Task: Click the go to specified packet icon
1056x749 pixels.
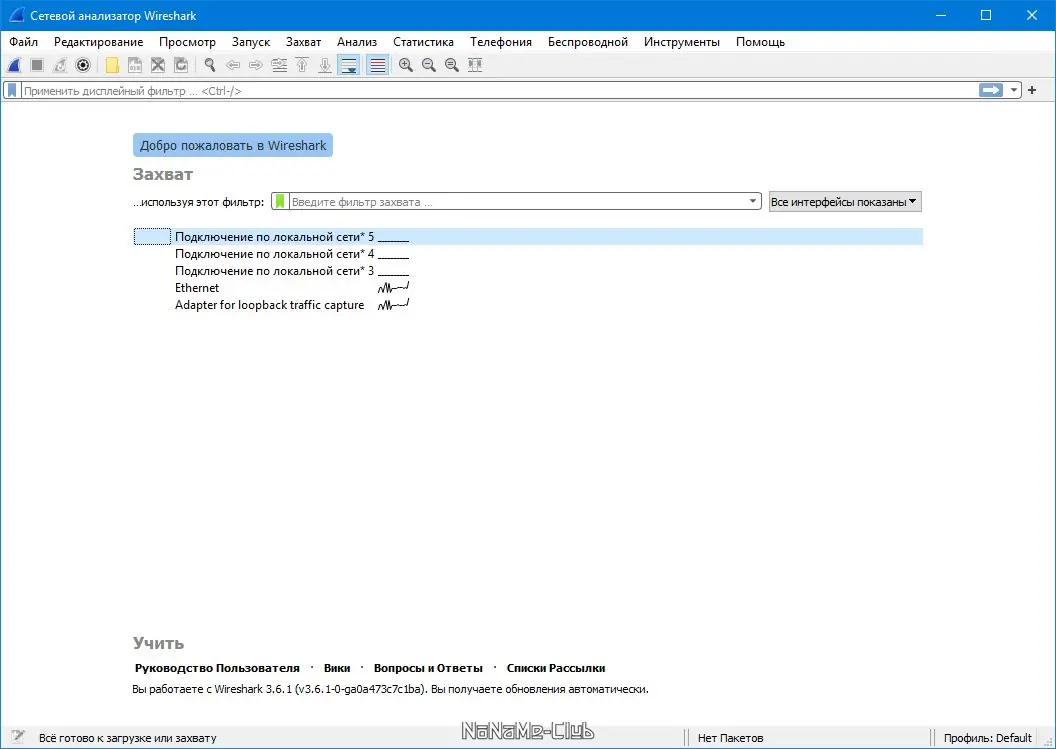Action: point(279,65)
